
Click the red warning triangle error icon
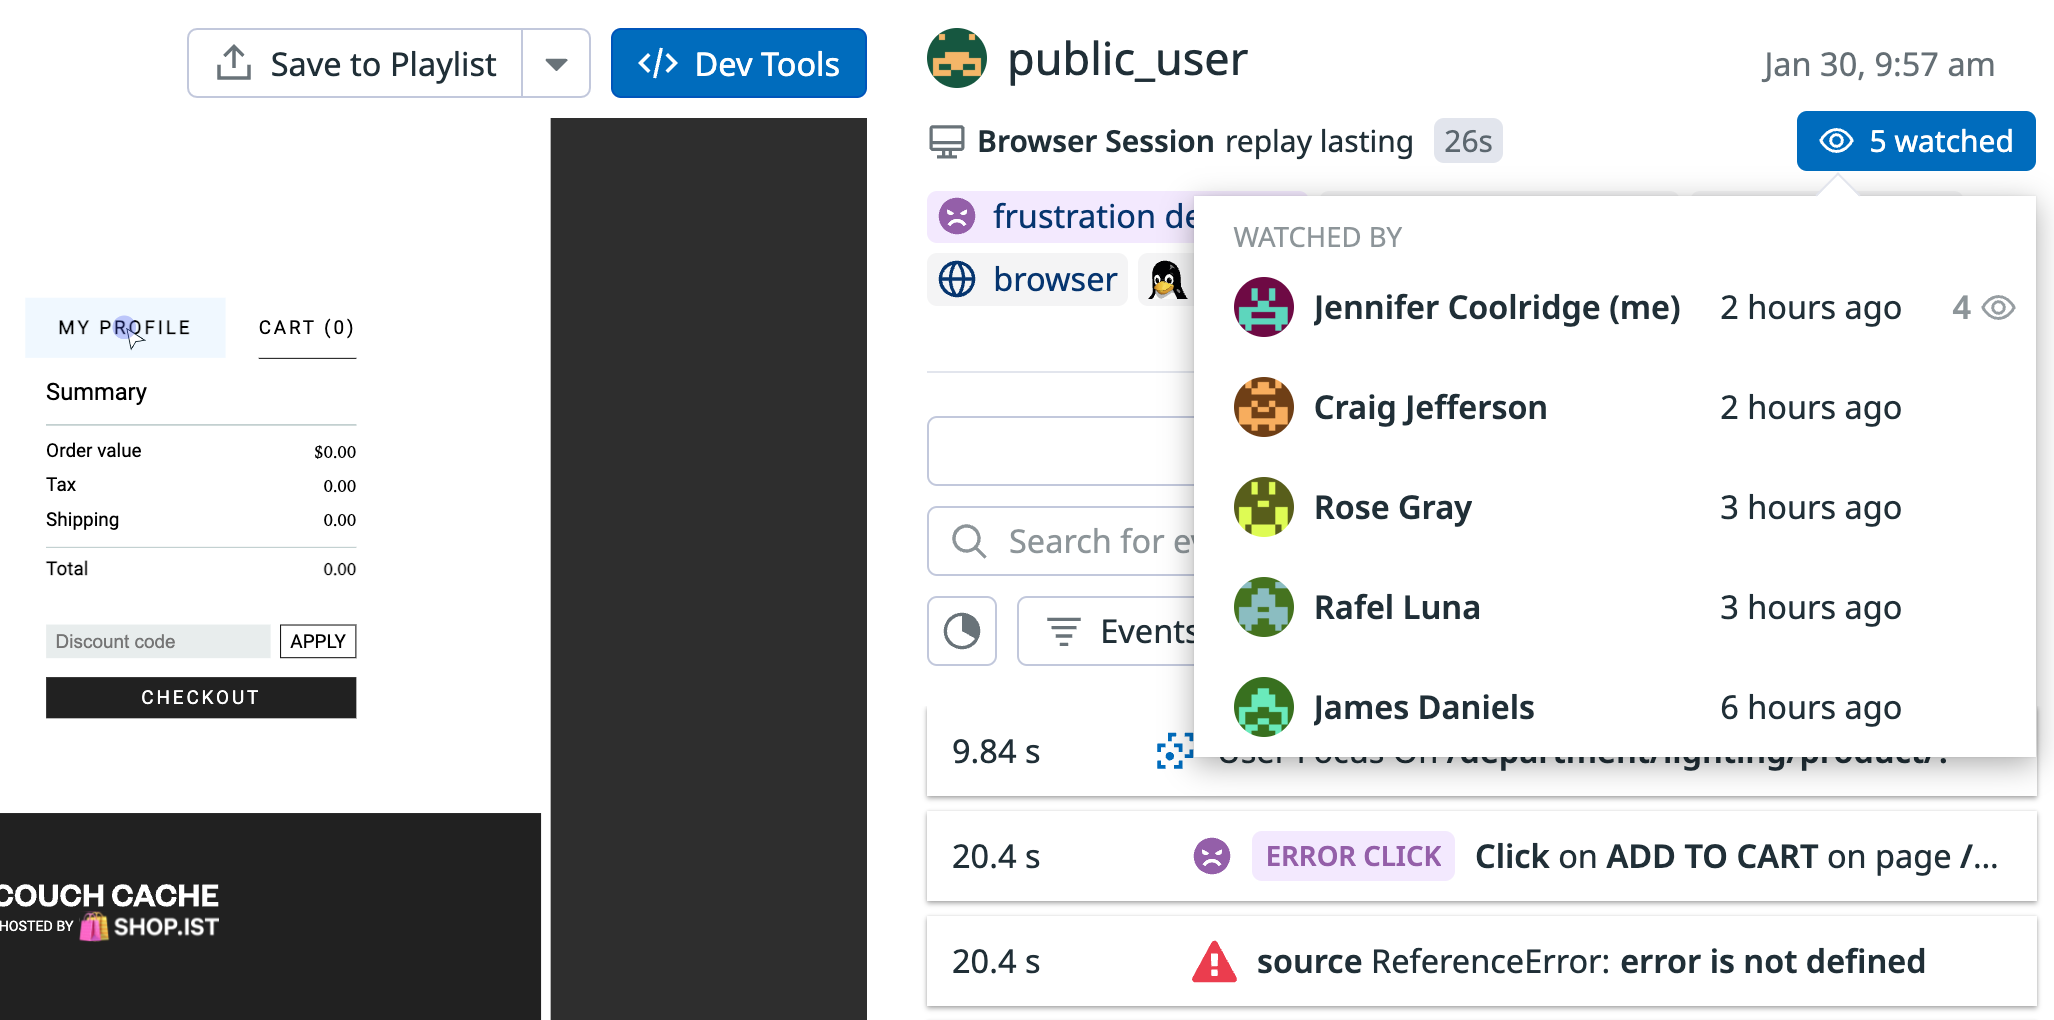(x=1214, y=962)
